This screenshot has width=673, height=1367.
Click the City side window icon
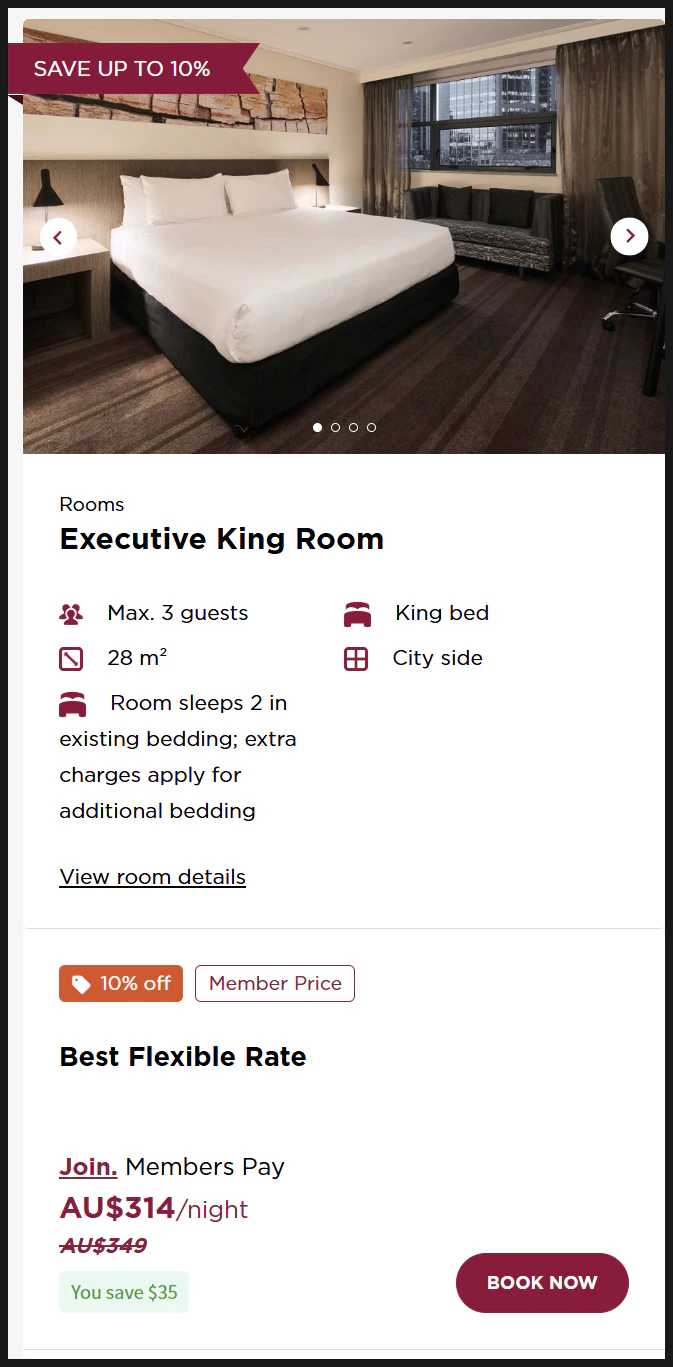pos(356,659)
